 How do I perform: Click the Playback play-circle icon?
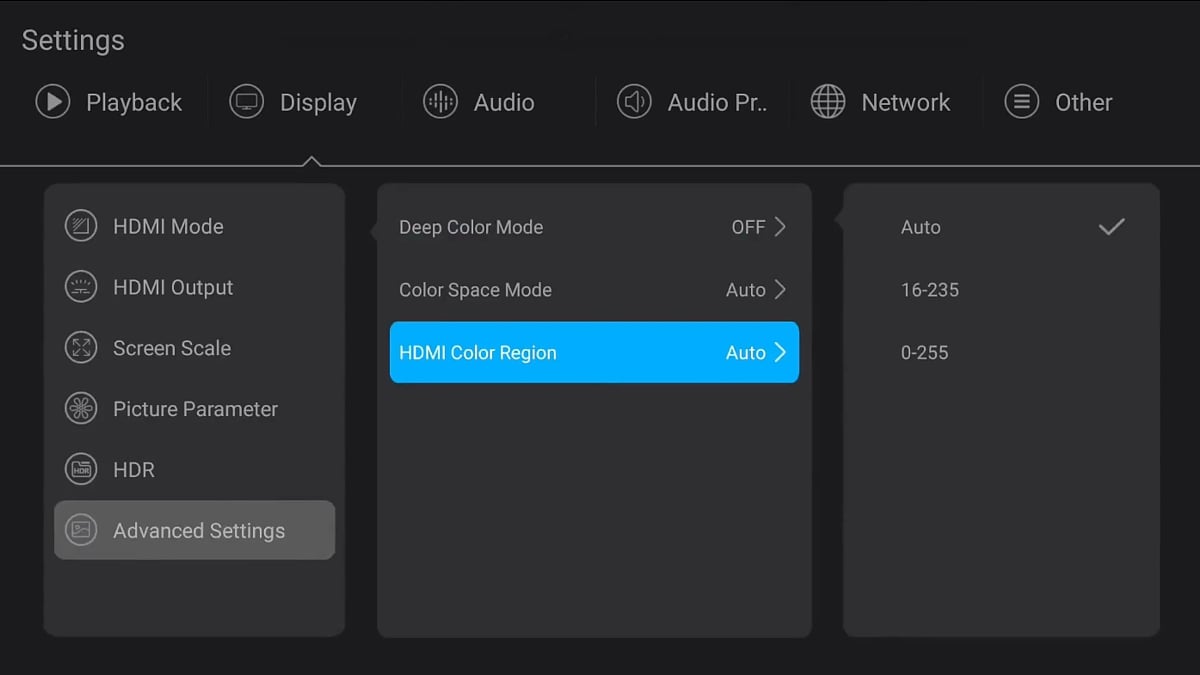[x=53, y=102]
